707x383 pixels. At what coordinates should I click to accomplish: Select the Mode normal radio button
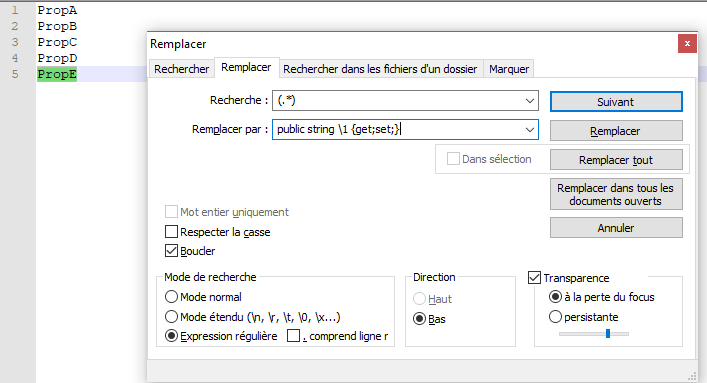point(171,297)
